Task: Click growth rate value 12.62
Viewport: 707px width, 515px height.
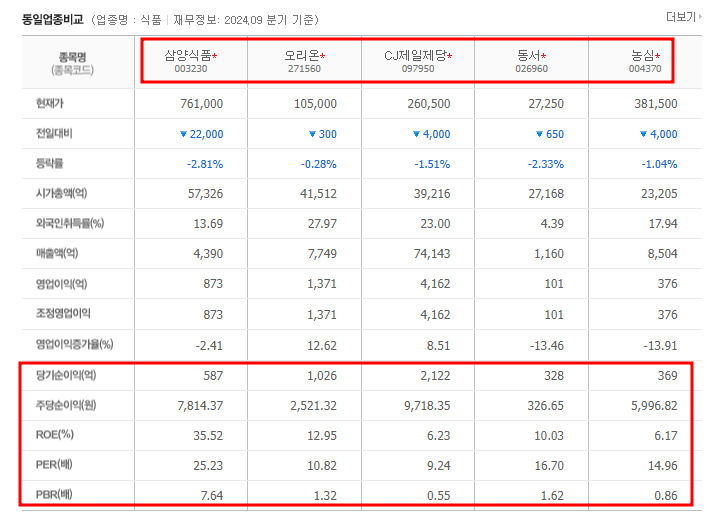Action: [x=322, y=346]
